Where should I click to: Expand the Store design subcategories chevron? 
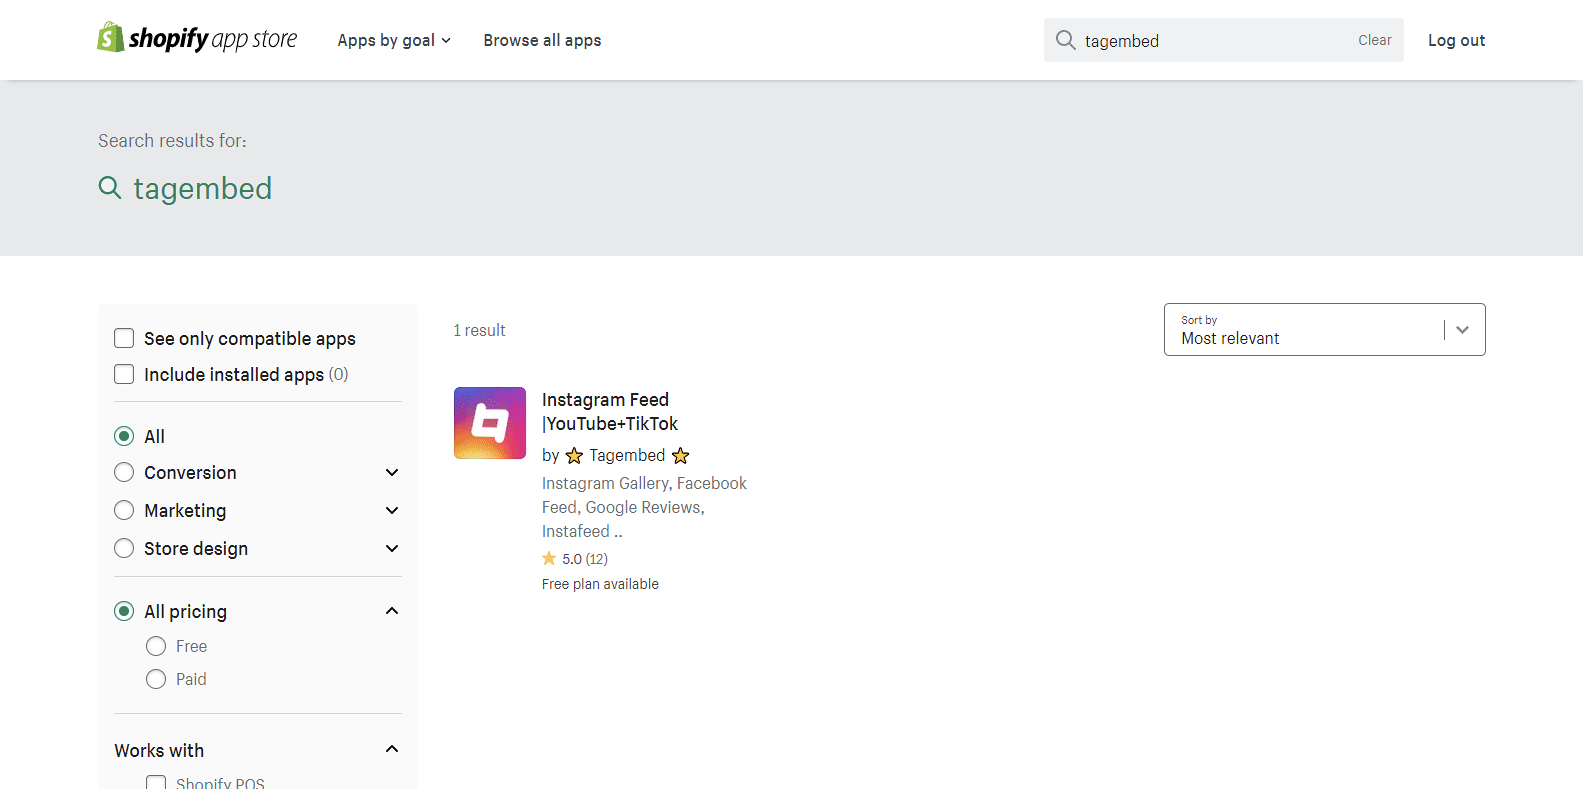point(392,548)
